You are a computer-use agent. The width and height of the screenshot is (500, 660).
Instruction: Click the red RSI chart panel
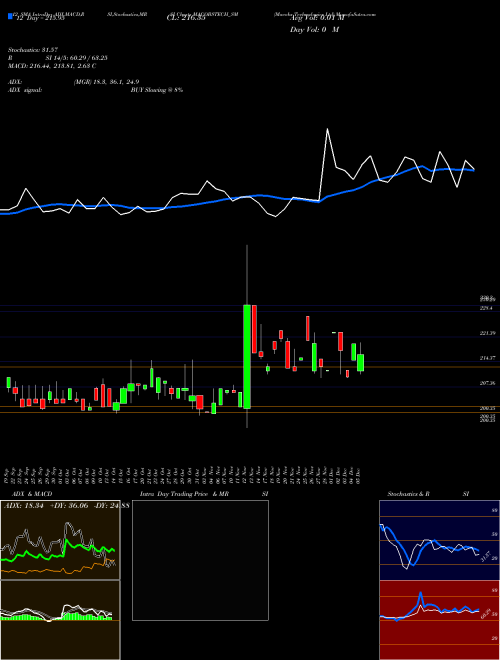click(439, 620)
